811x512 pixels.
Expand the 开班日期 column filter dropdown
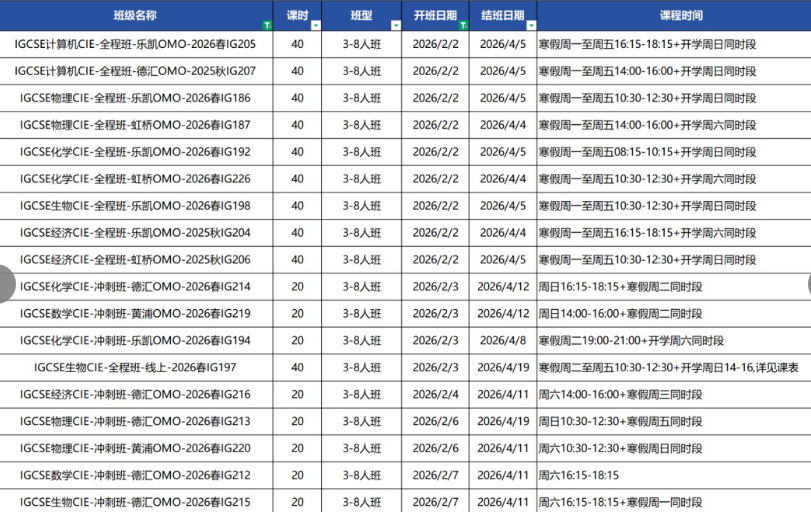coord(462,25)
